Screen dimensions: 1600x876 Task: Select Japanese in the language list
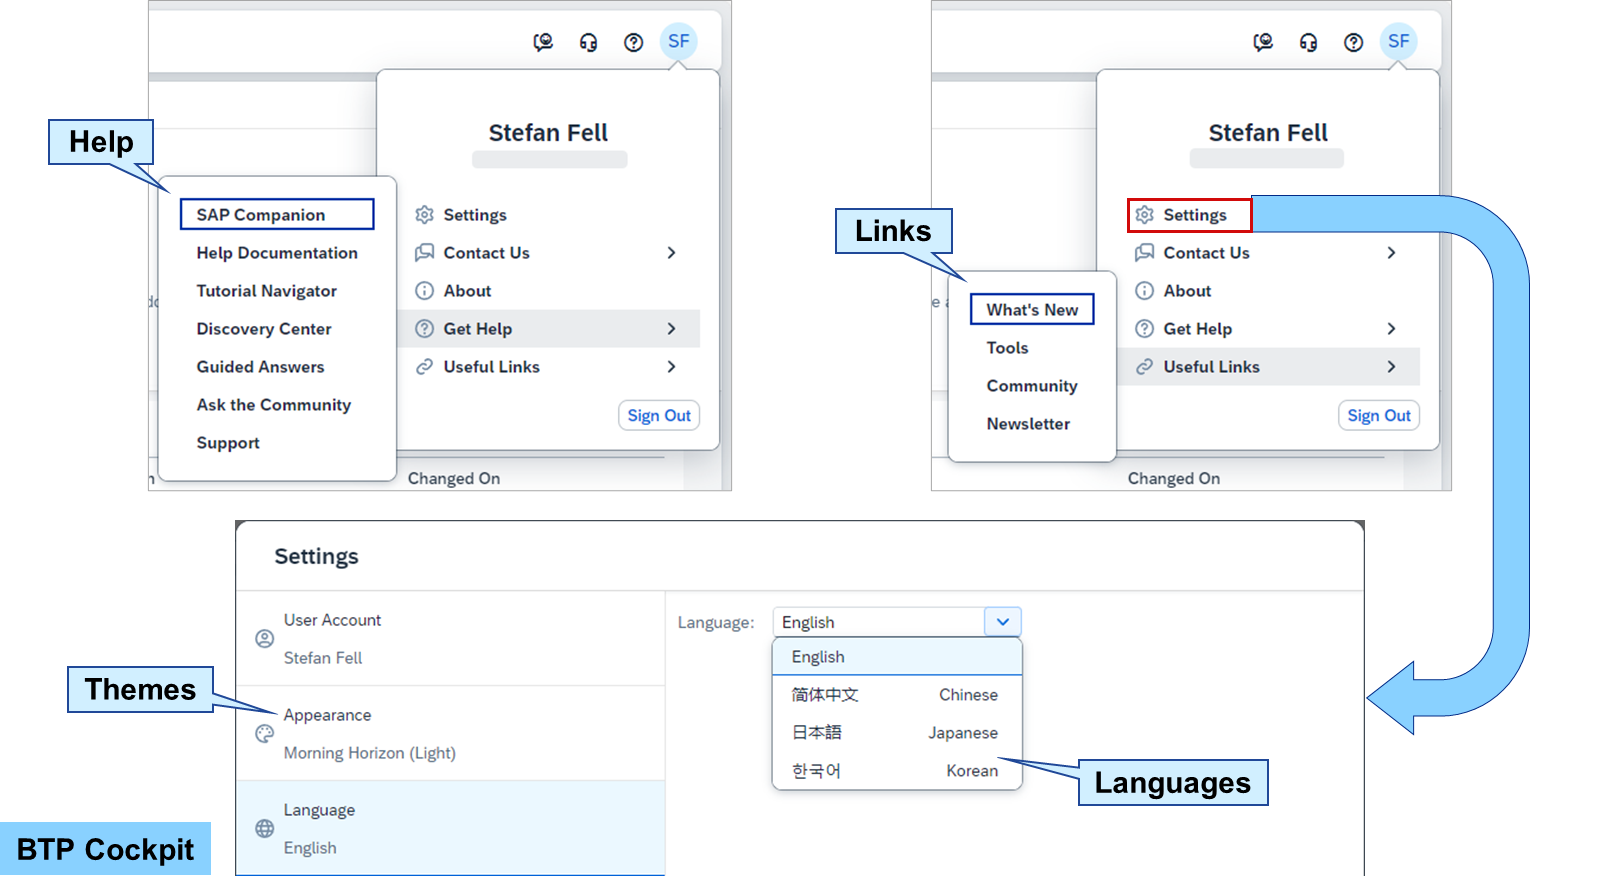tap(897, 733)
